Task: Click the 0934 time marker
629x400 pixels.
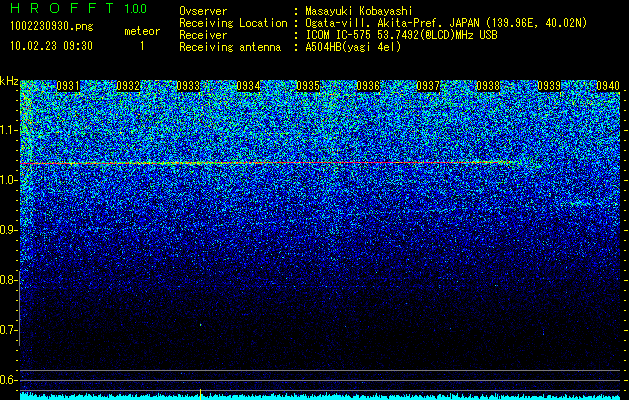Action: pos(248,86)
